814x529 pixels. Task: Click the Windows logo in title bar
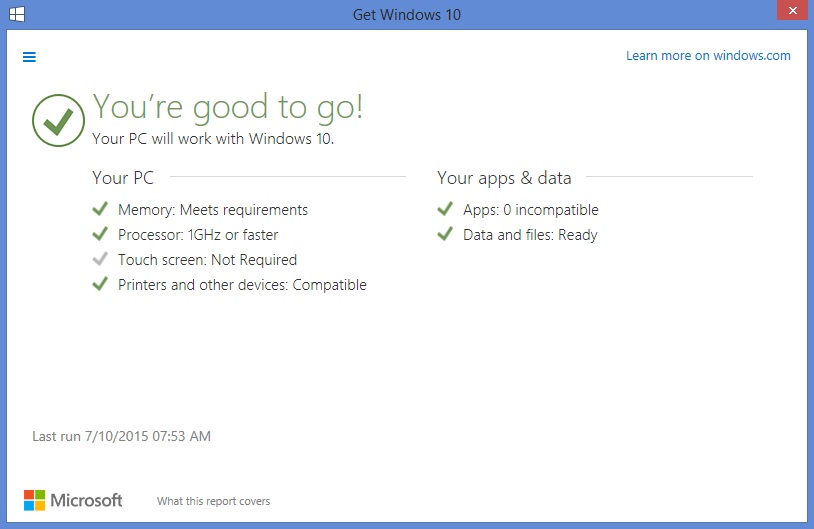click(x=16, y=15)
